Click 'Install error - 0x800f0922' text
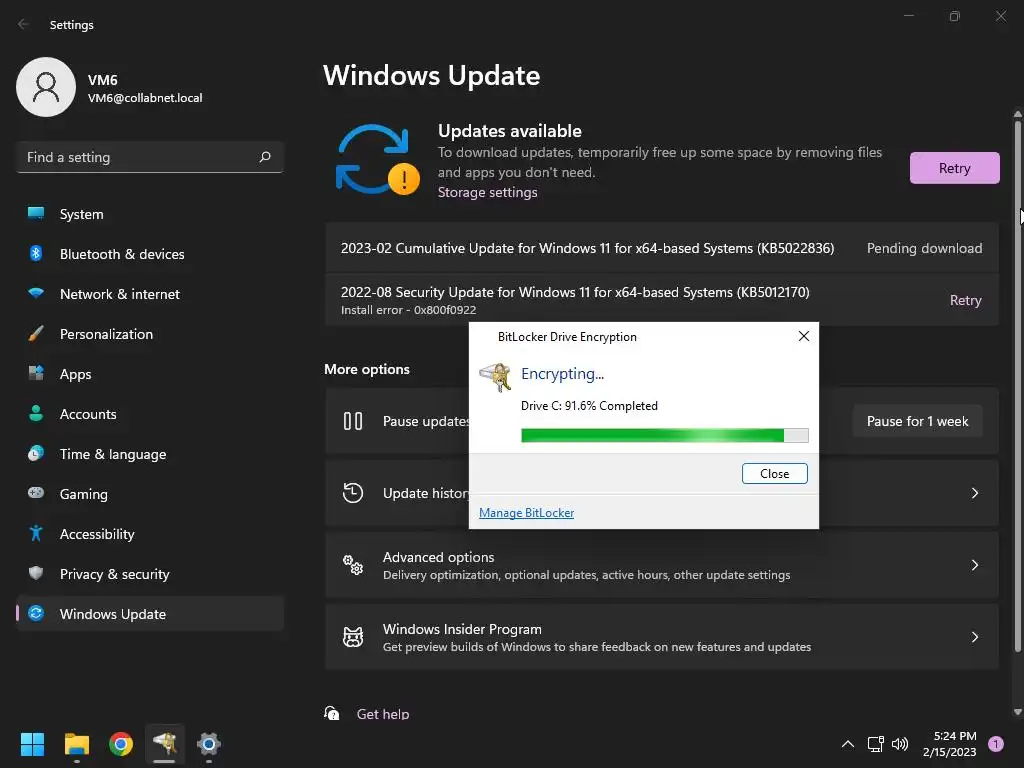 (408, 310)
